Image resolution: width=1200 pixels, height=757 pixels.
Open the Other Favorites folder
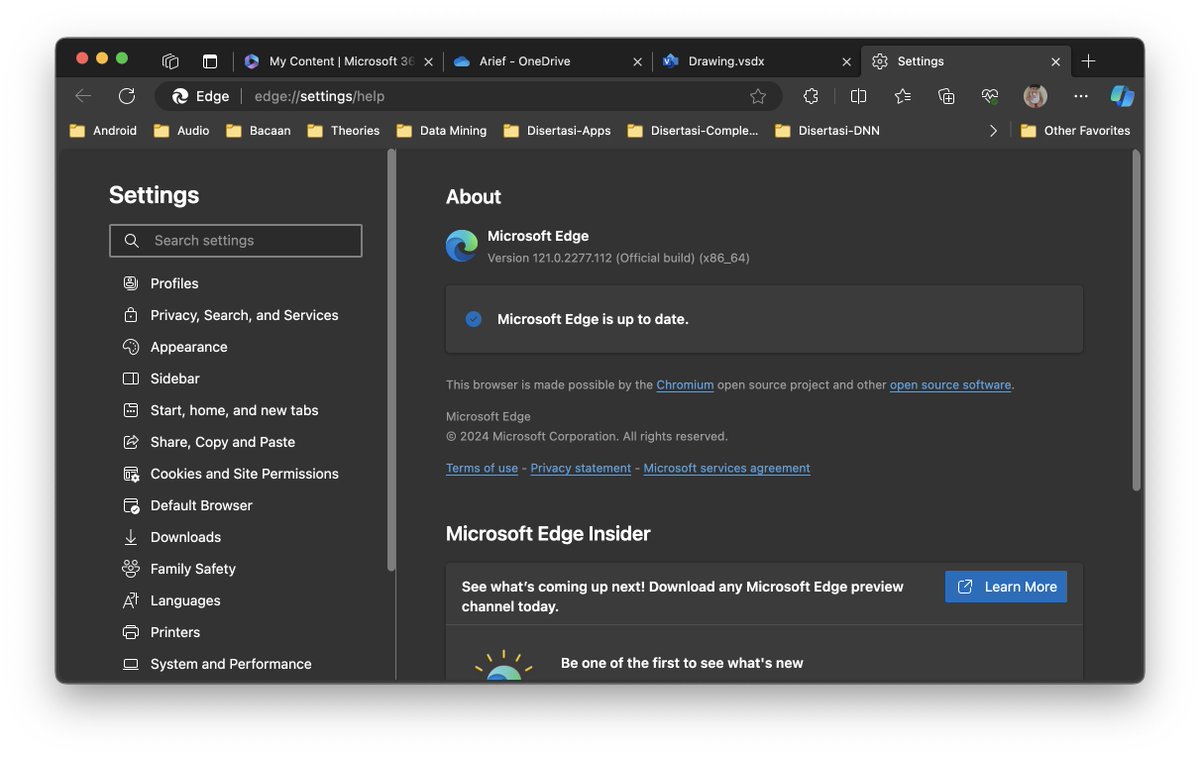tap(1075, 130)
